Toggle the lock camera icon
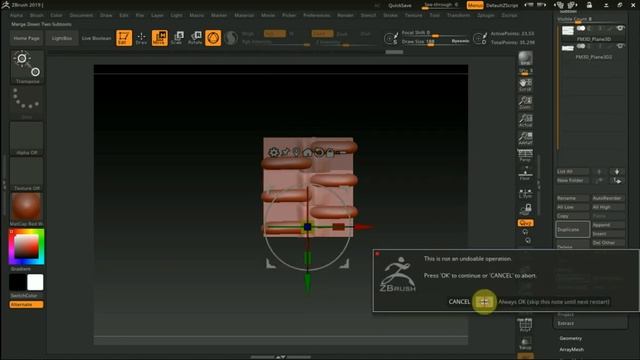The width and height of the screenshot is (640, 360). [x=525, y=209]
